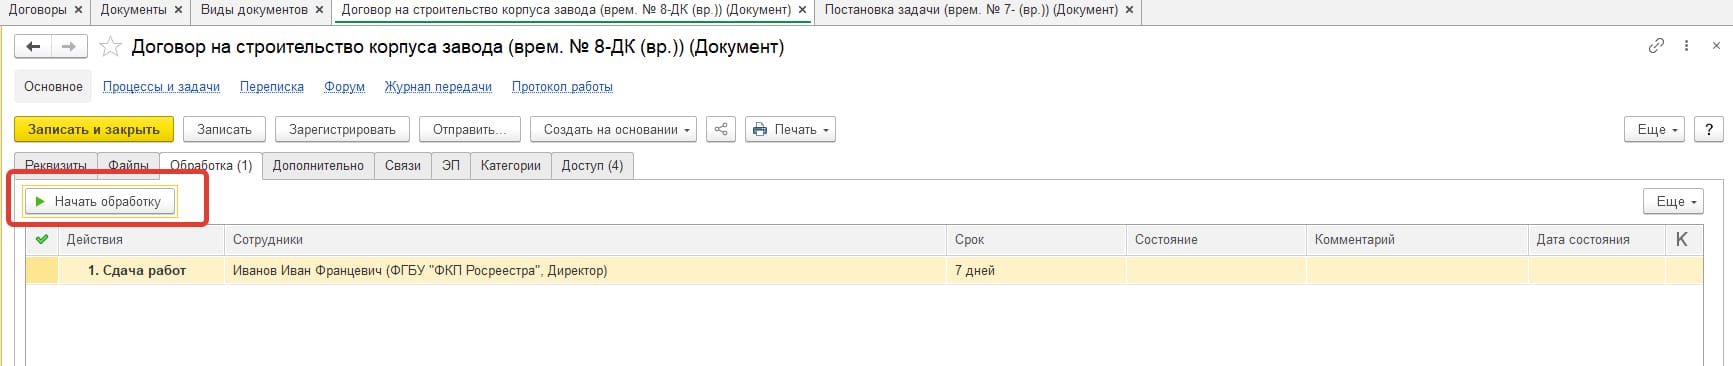Click Начать обработку button
This screenshot has width=1733, height=366.
pyautogui.click(x=100, y=201)
